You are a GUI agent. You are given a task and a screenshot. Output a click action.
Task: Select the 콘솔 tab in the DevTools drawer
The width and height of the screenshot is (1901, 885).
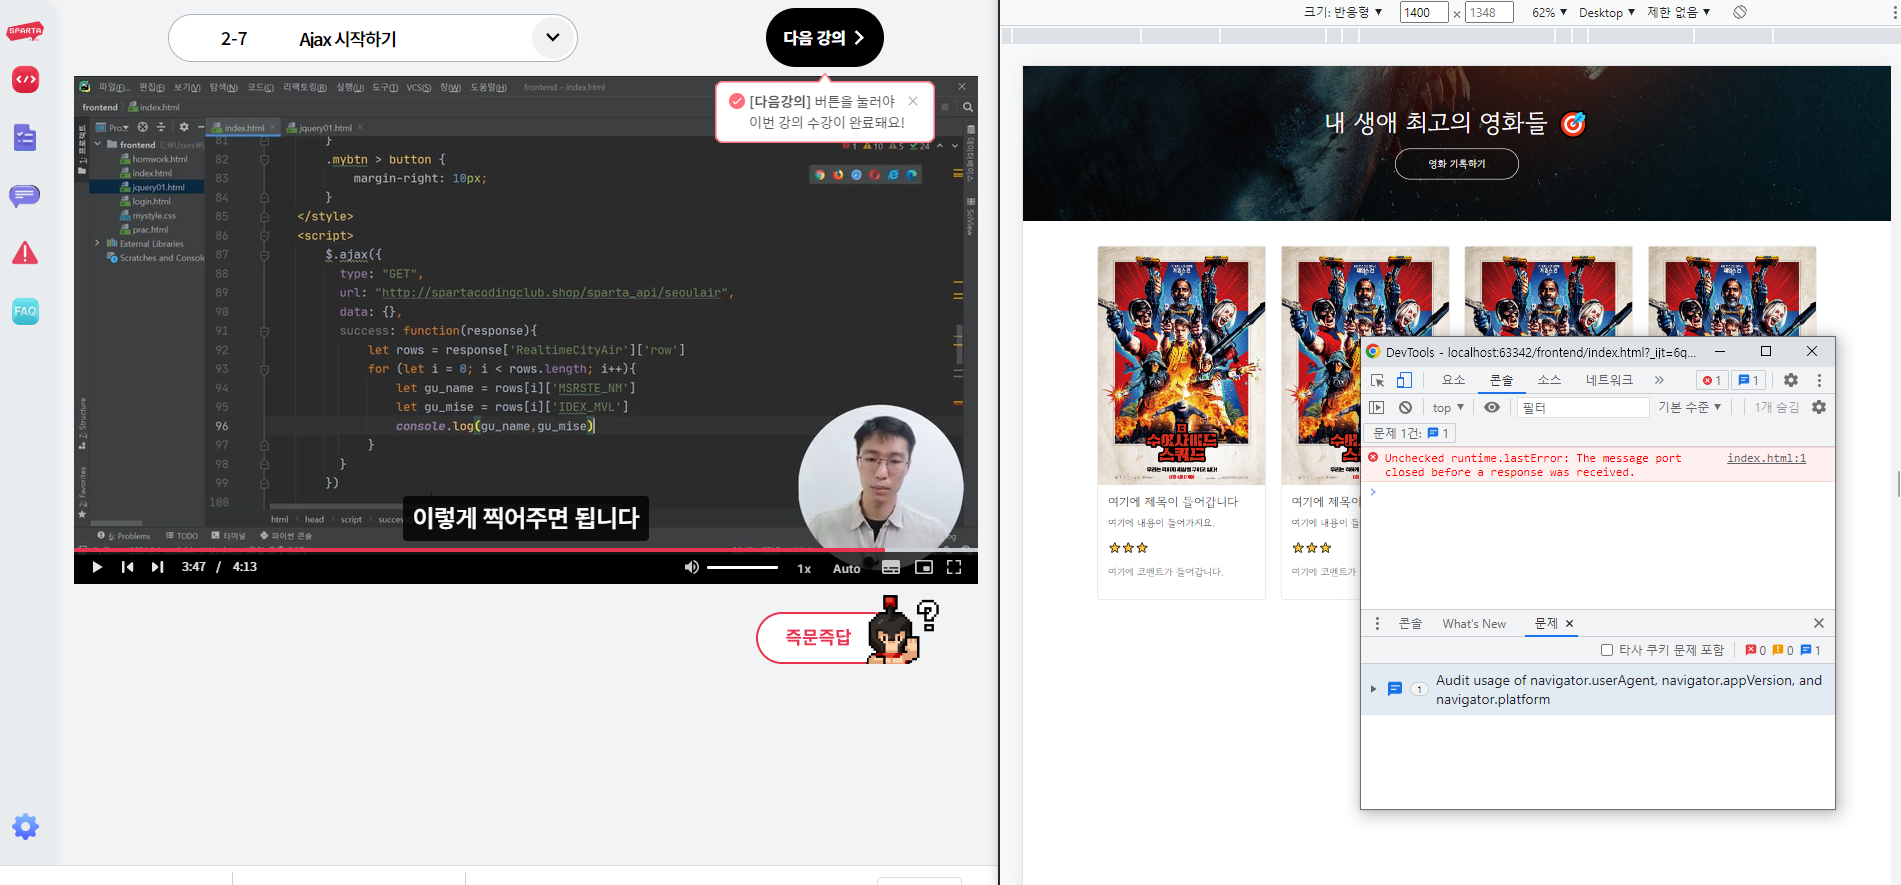click(x=1410, y=623)
